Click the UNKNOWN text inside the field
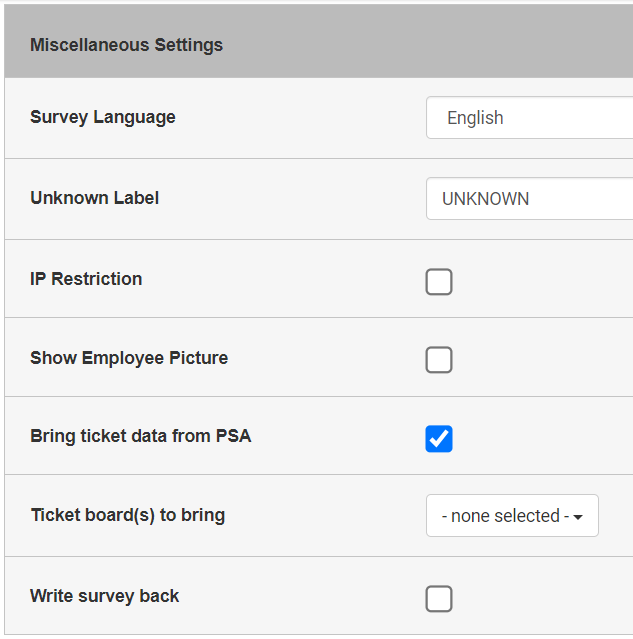This screenshot has height=639, width=633. tap(485, 199)
